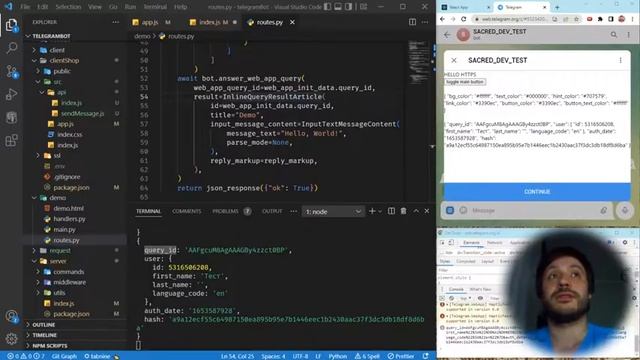The height and width of the screenshot is (360, 640).
Task: Close the routes.py editor tab
Action: (292, 22)
